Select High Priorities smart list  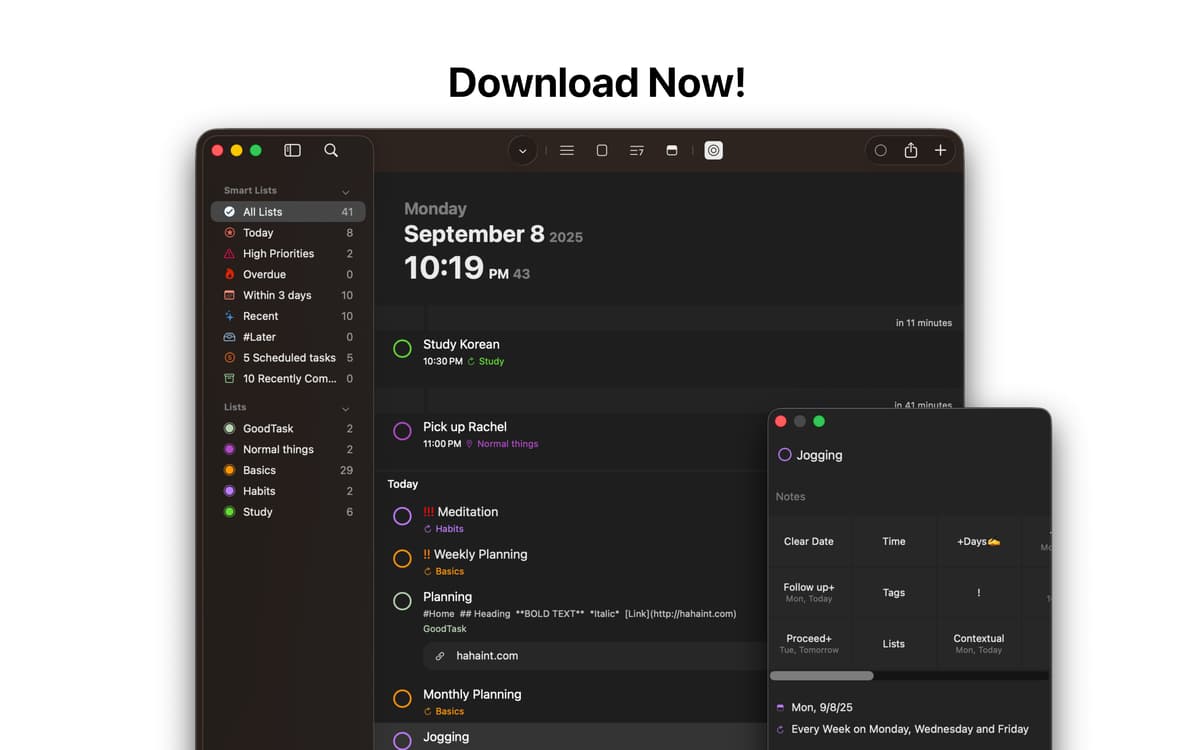(278, 254)
